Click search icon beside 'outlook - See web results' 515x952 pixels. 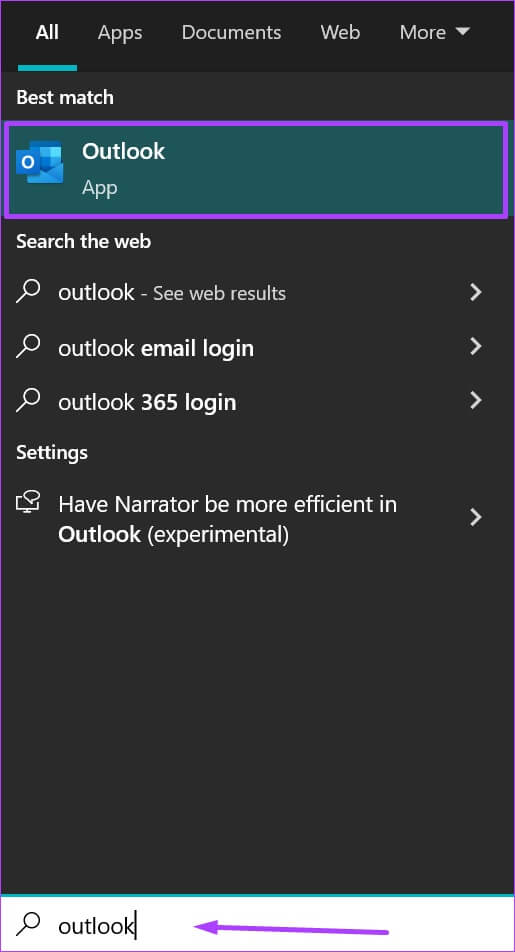pos(29,291)
